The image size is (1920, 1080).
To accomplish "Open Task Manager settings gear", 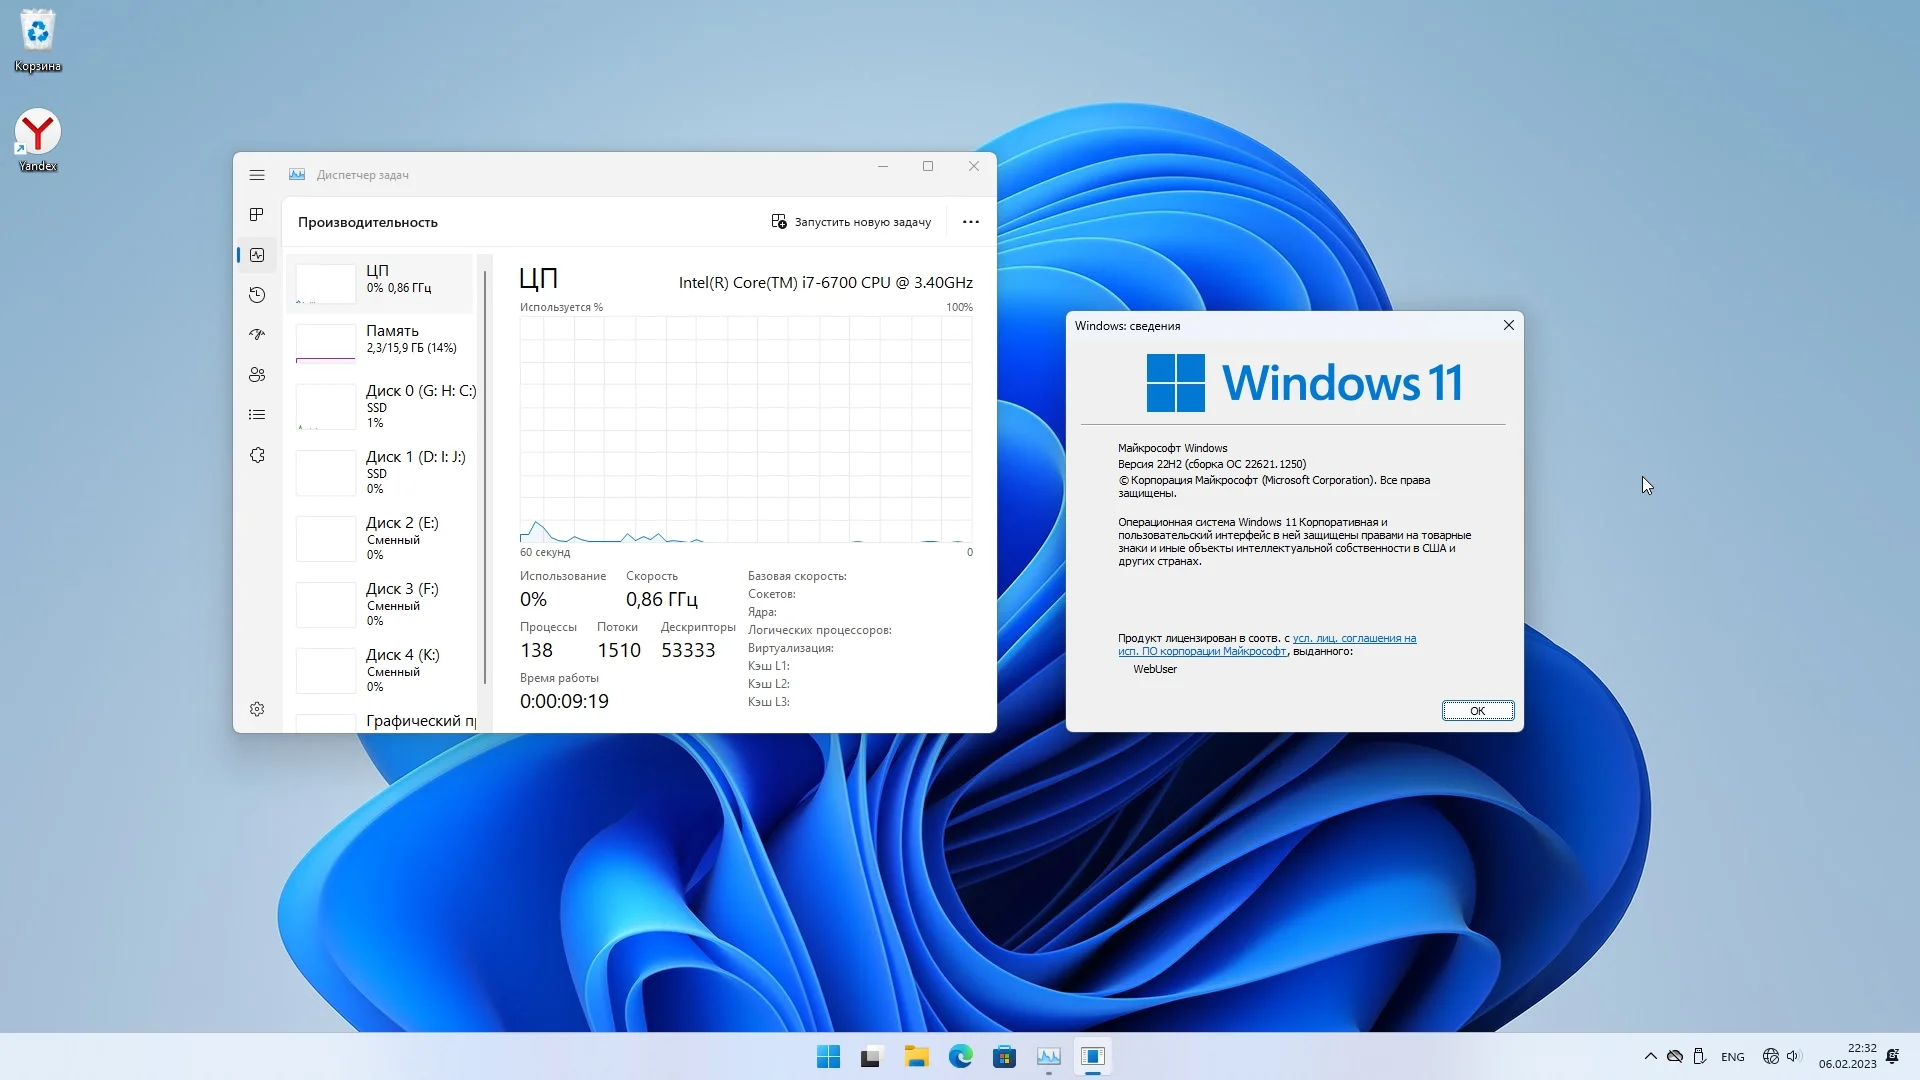I will click(x=257, y=709).
